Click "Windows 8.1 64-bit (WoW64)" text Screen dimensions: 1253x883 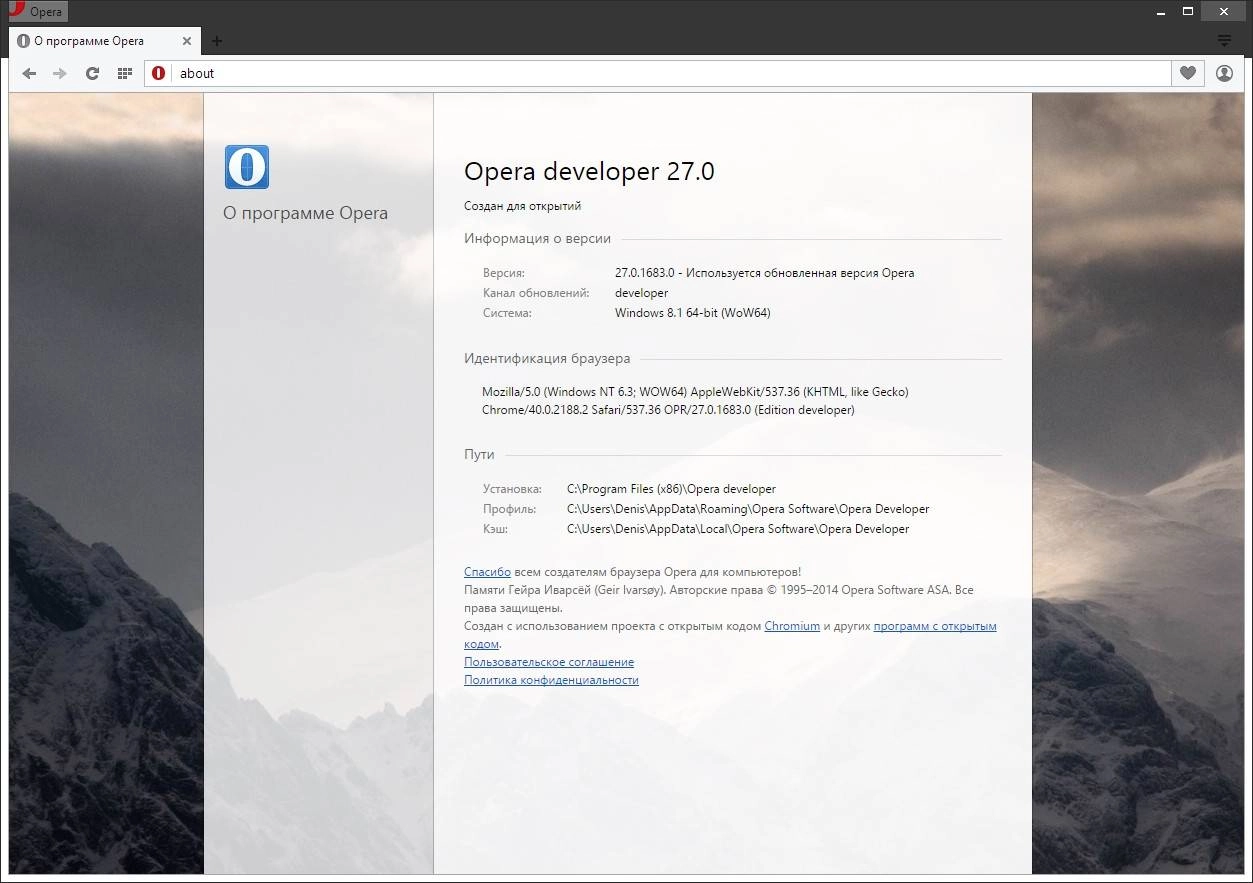coord(692,313)
